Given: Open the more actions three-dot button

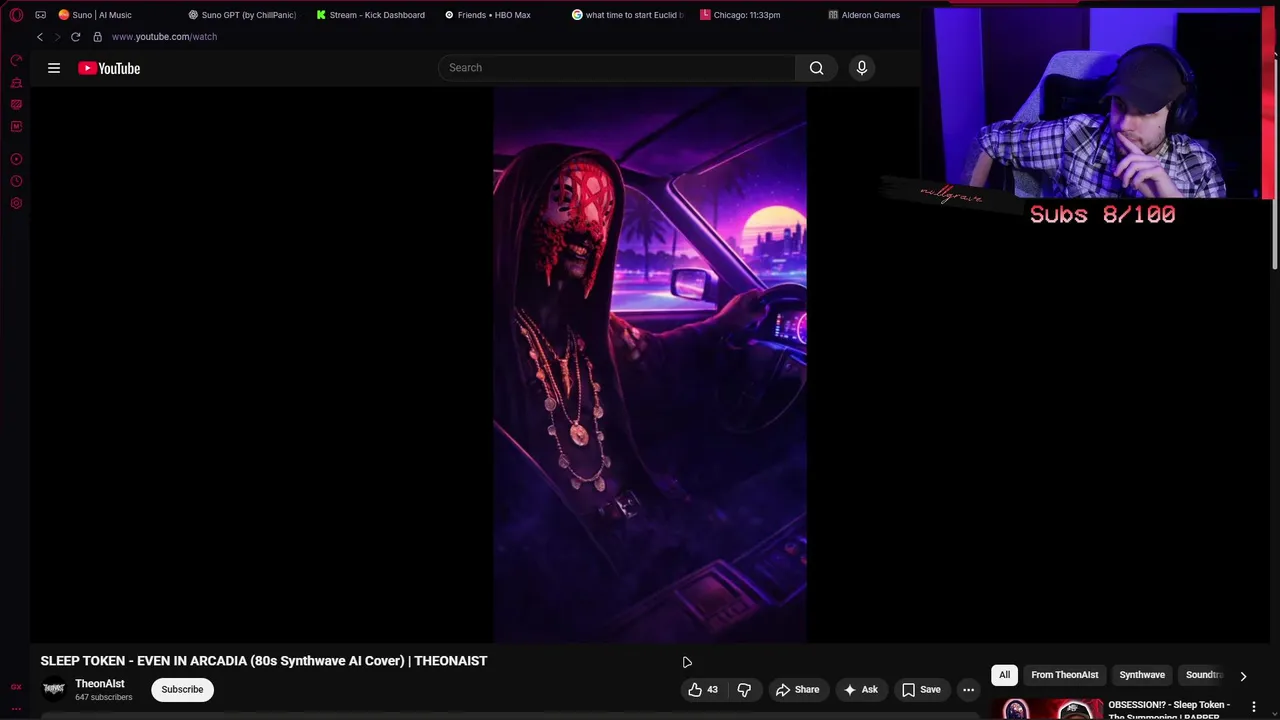Looking at the screenshot, I should coord(968,689).
